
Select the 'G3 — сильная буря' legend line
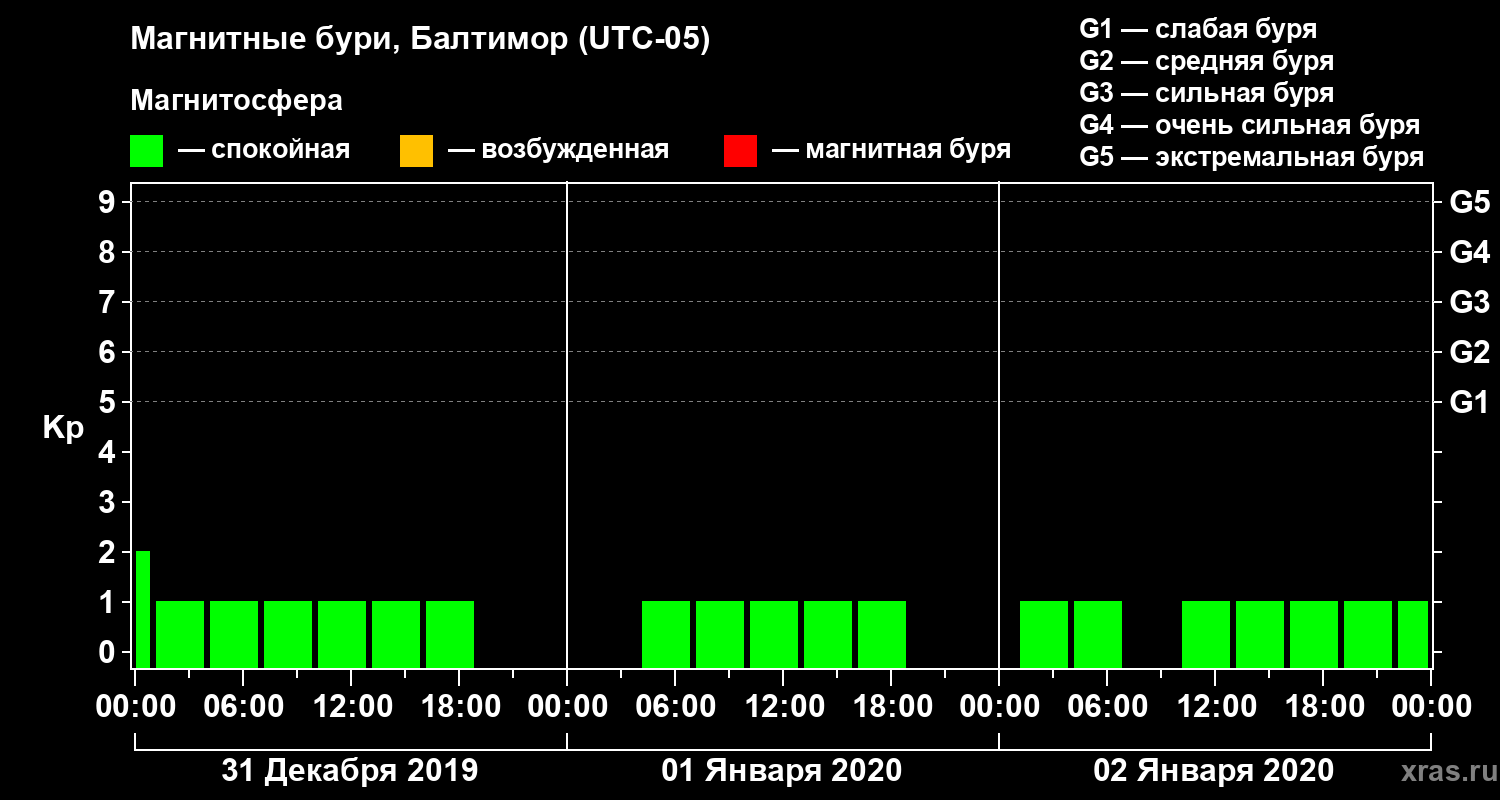1206,93
